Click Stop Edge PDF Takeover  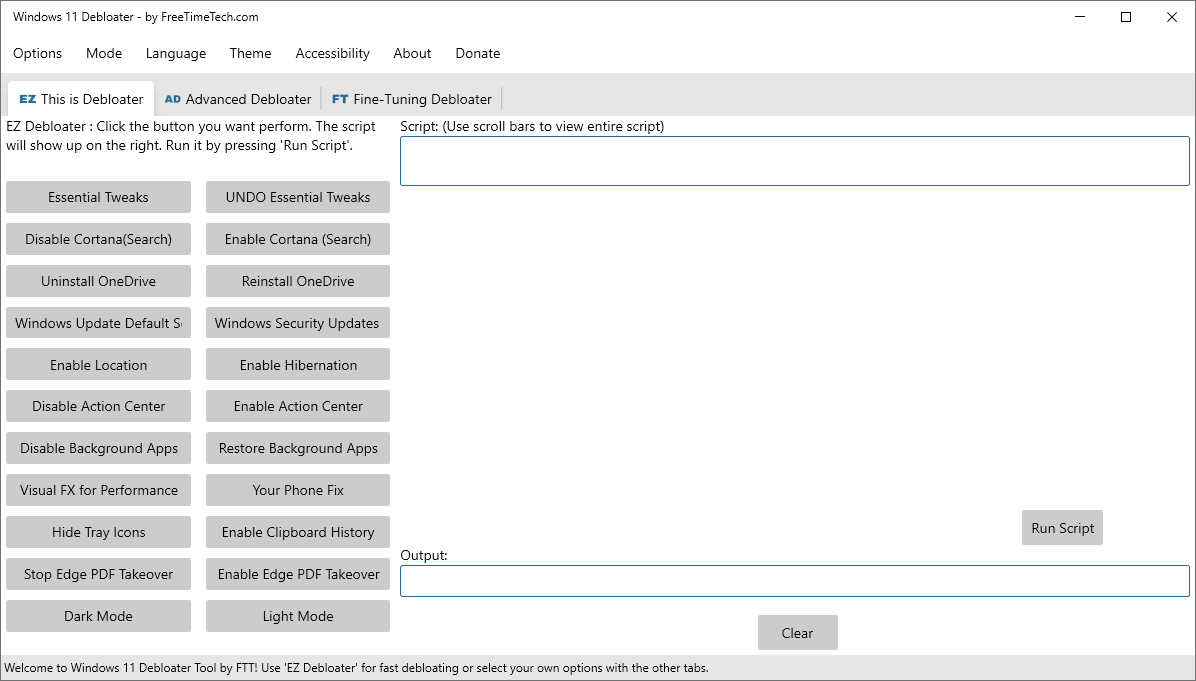click(x=98, y=573)
